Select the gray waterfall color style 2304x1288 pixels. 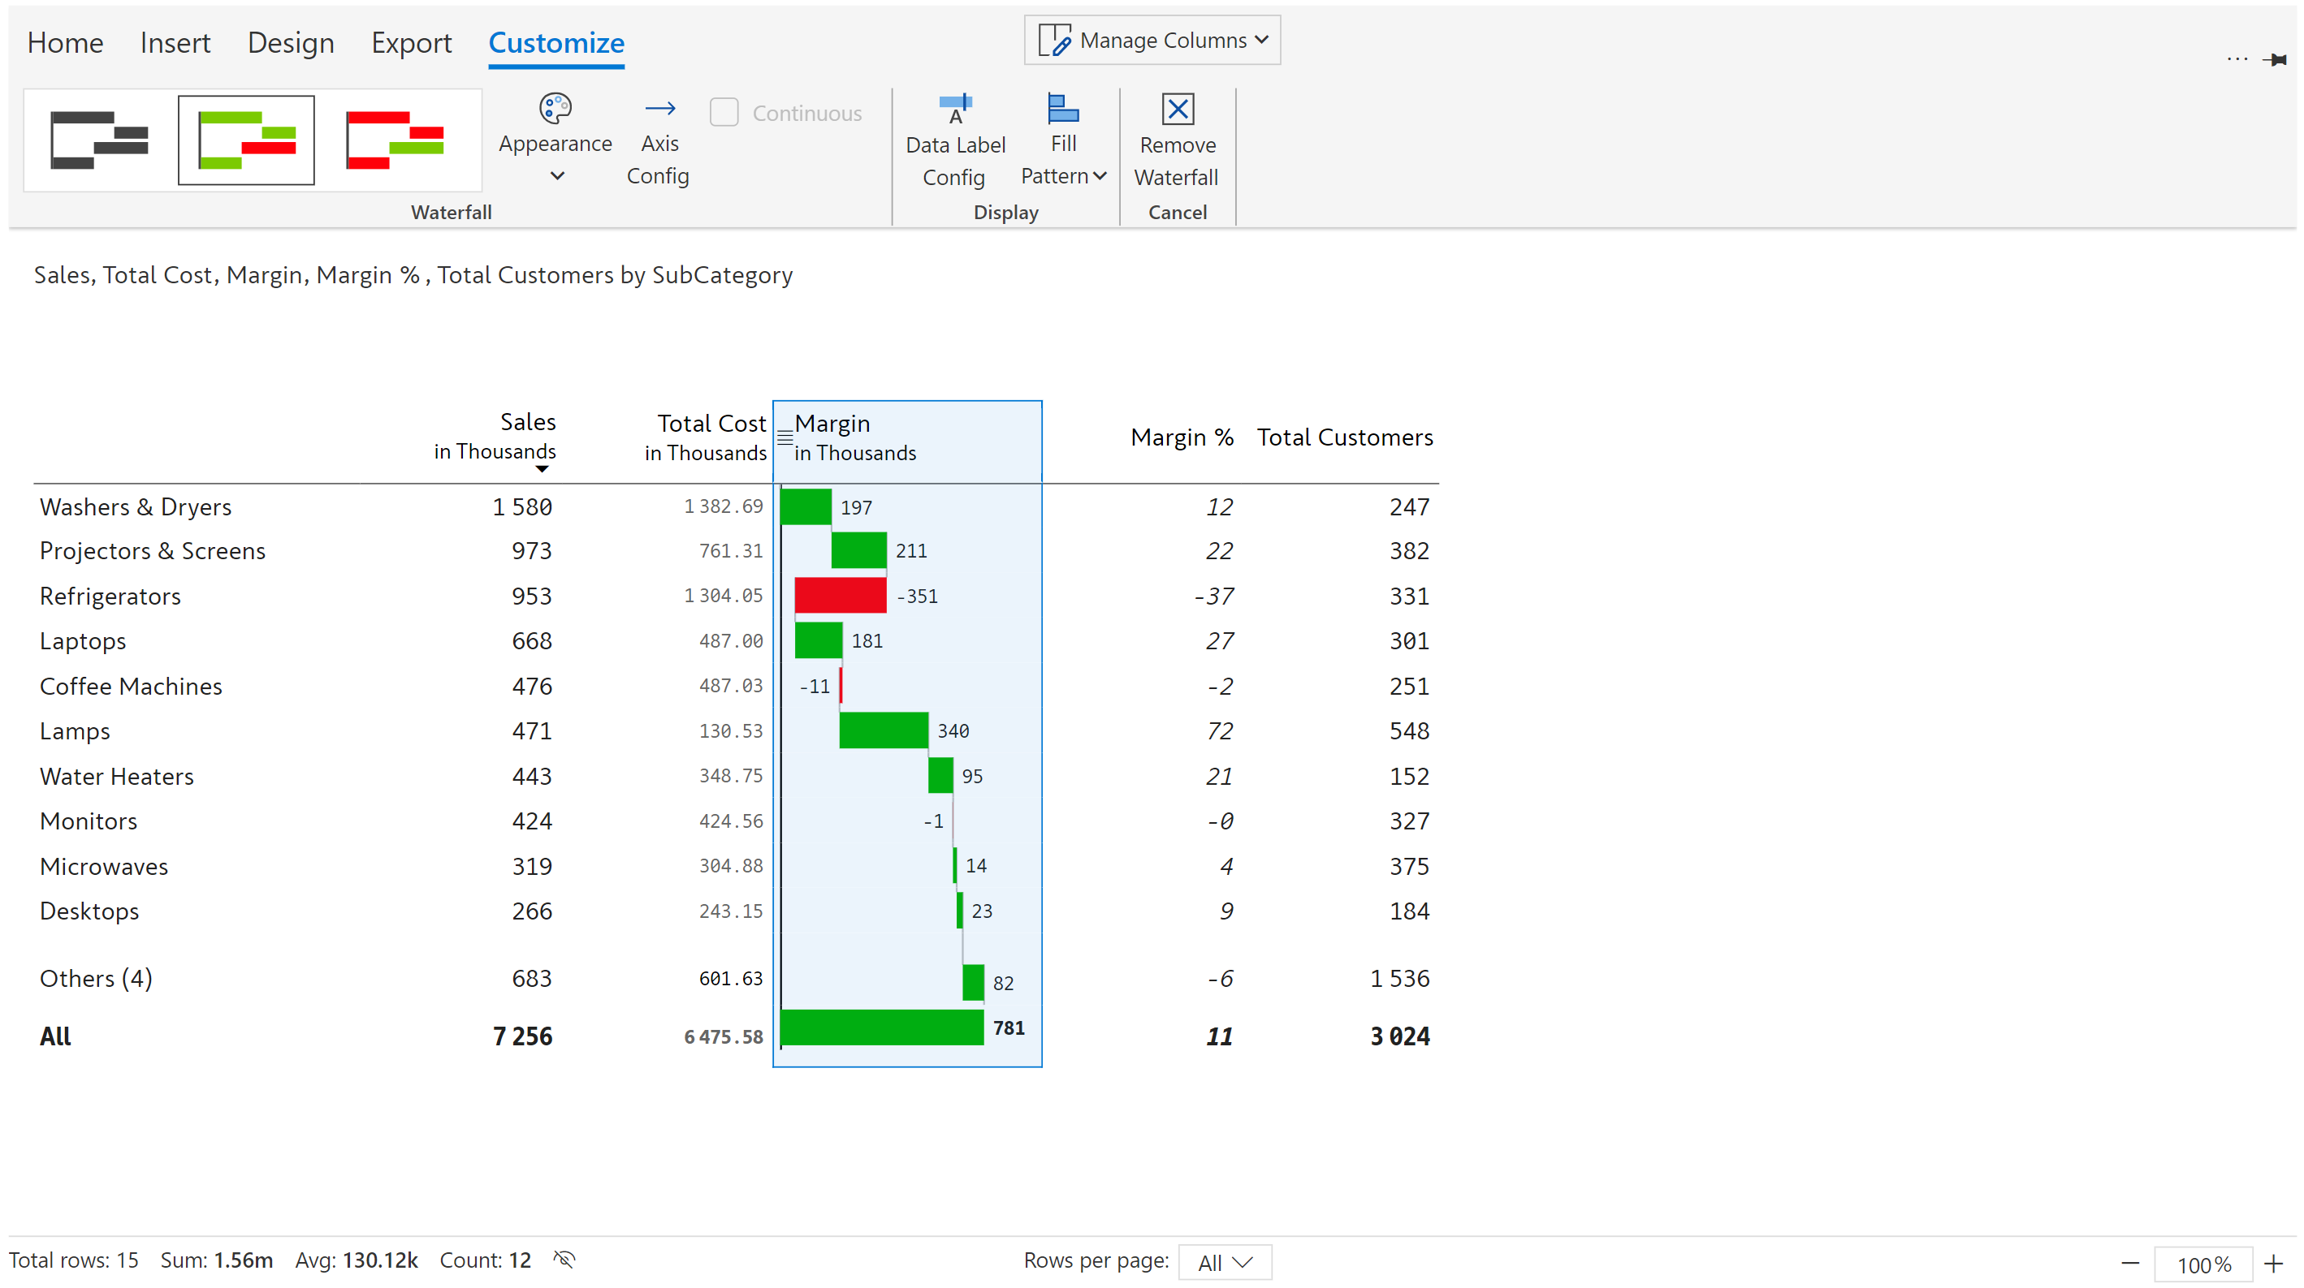[99, 140]
